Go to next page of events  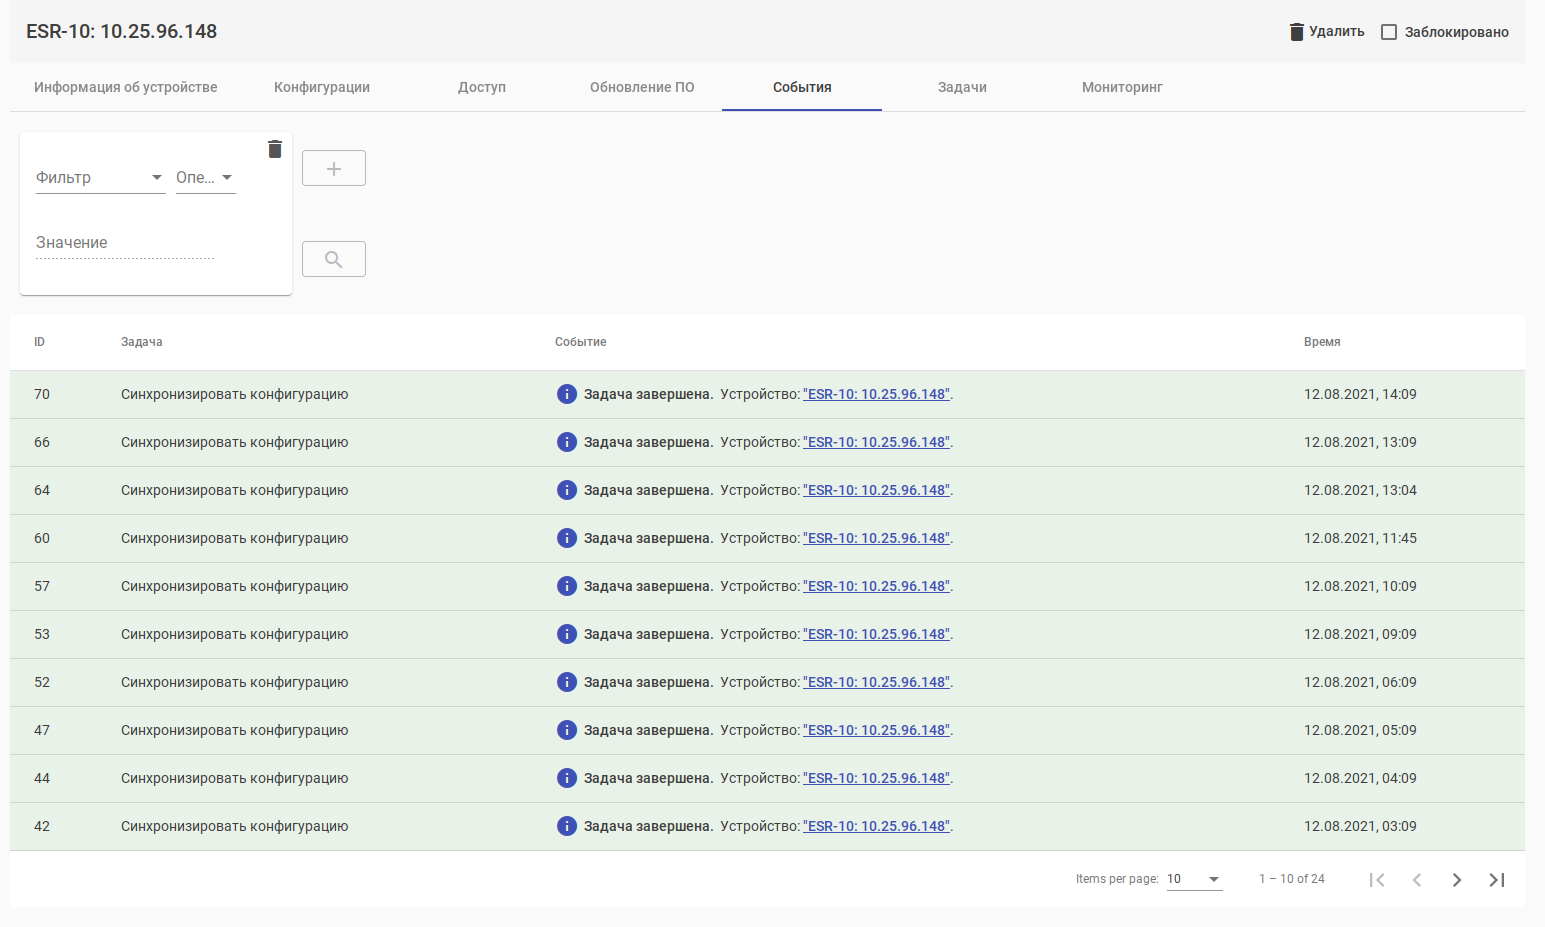tap(1456, 880)
